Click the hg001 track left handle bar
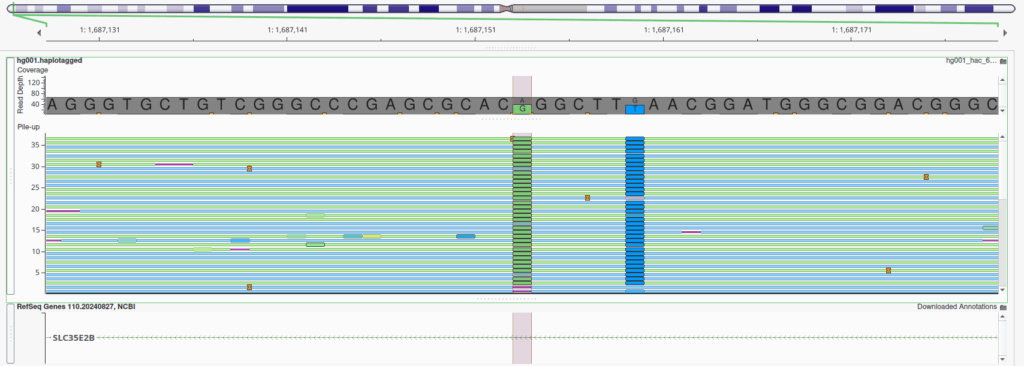1024x366 pixels. coord(10,176)
